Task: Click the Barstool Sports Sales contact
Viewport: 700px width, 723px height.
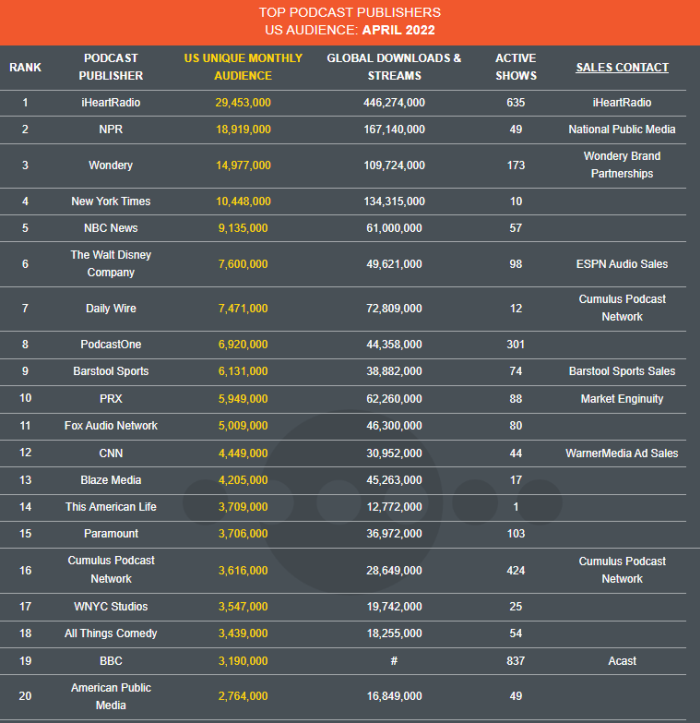Action: coord(622,371)
